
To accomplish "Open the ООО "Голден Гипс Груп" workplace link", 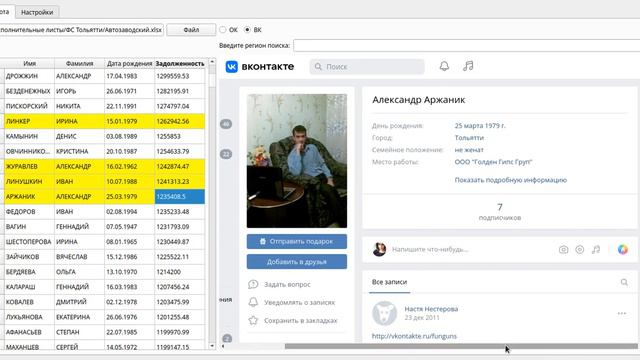I will (493, 162).
